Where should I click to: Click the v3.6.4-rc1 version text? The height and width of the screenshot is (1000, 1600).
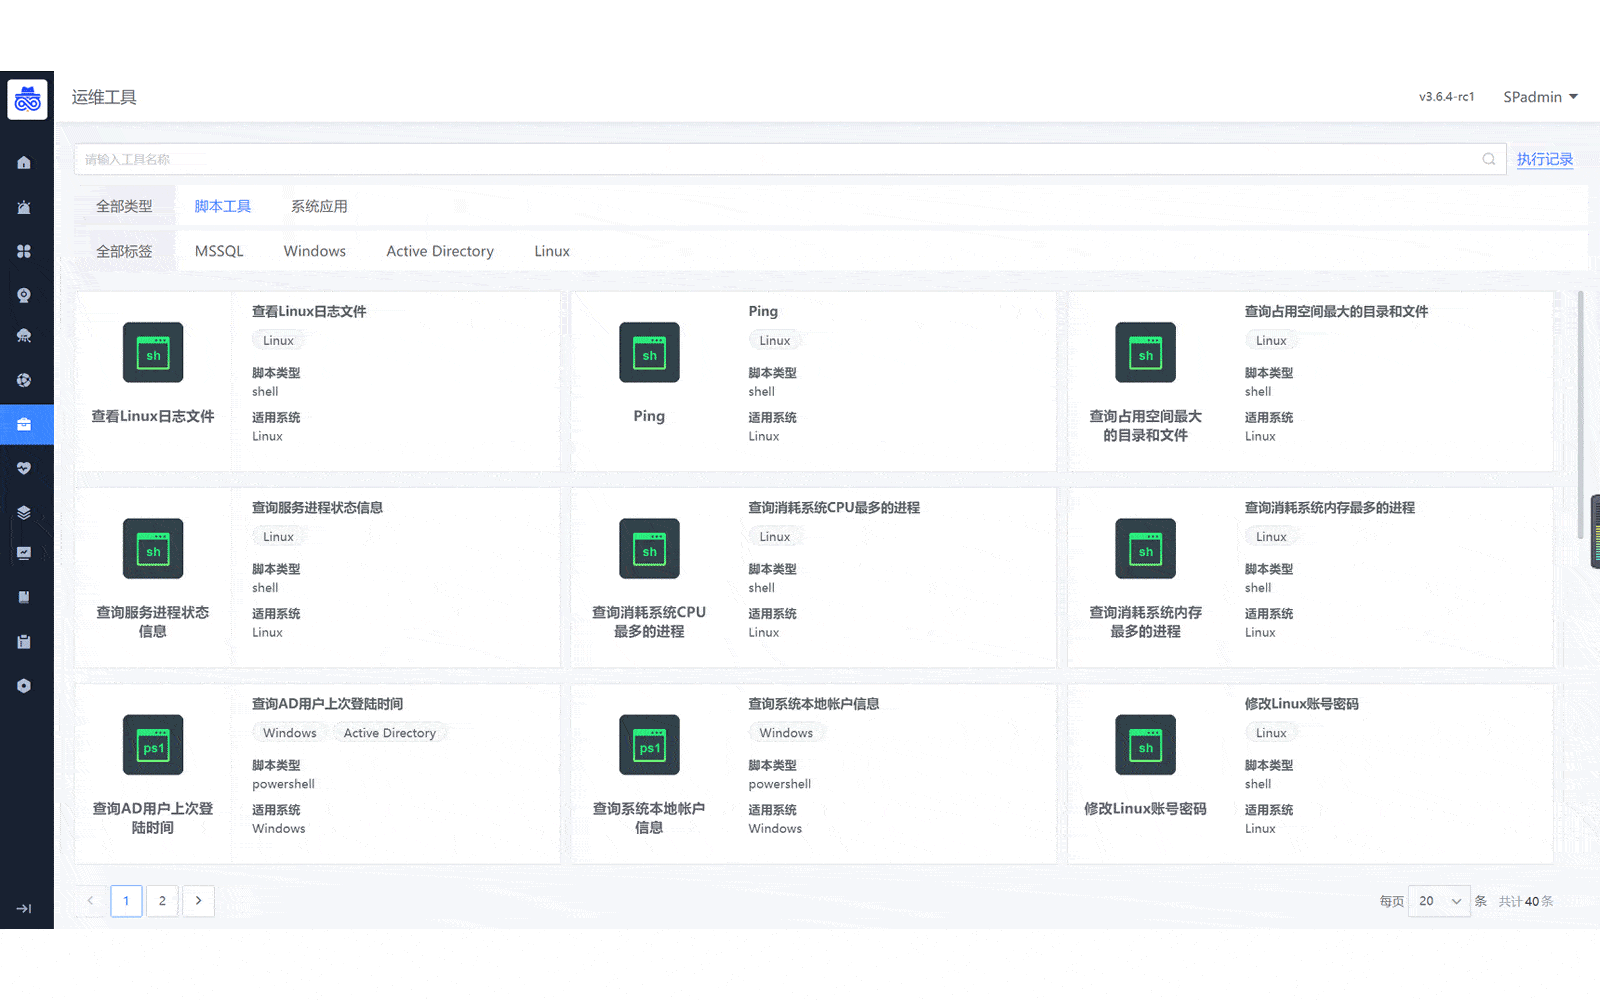[1446, 97]
